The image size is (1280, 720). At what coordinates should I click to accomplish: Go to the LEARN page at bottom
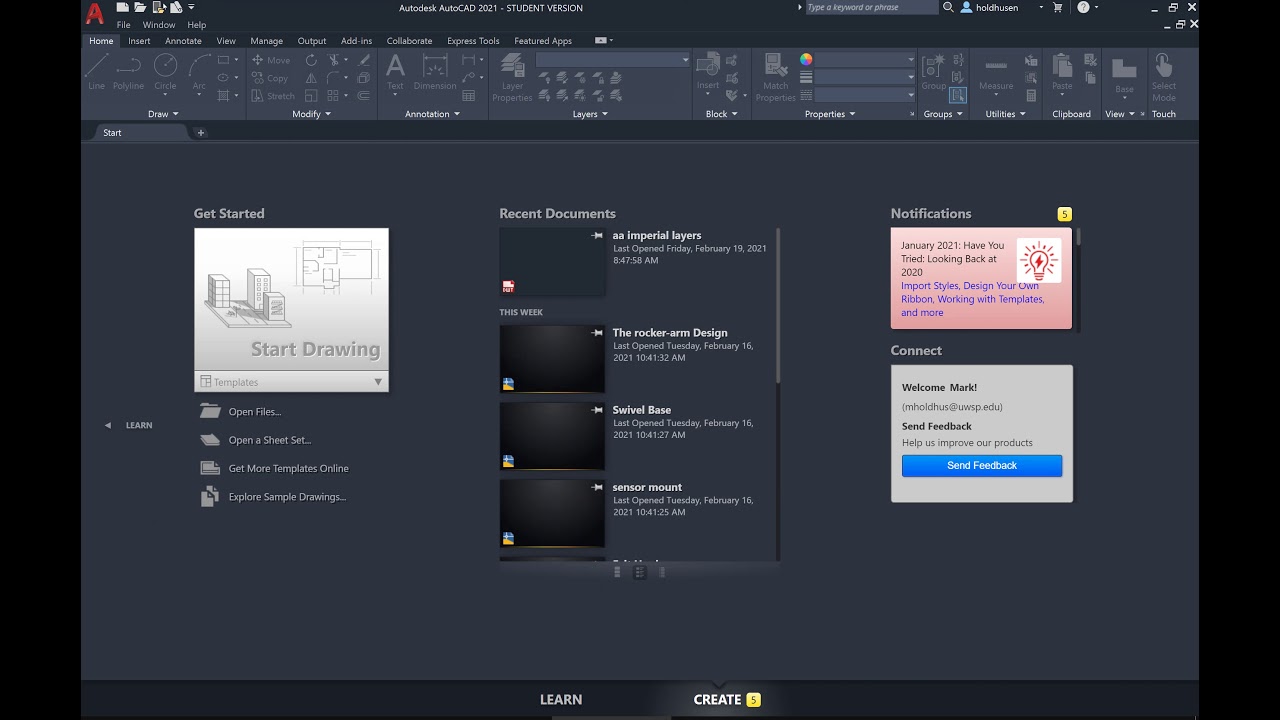[x=561, y=700]
